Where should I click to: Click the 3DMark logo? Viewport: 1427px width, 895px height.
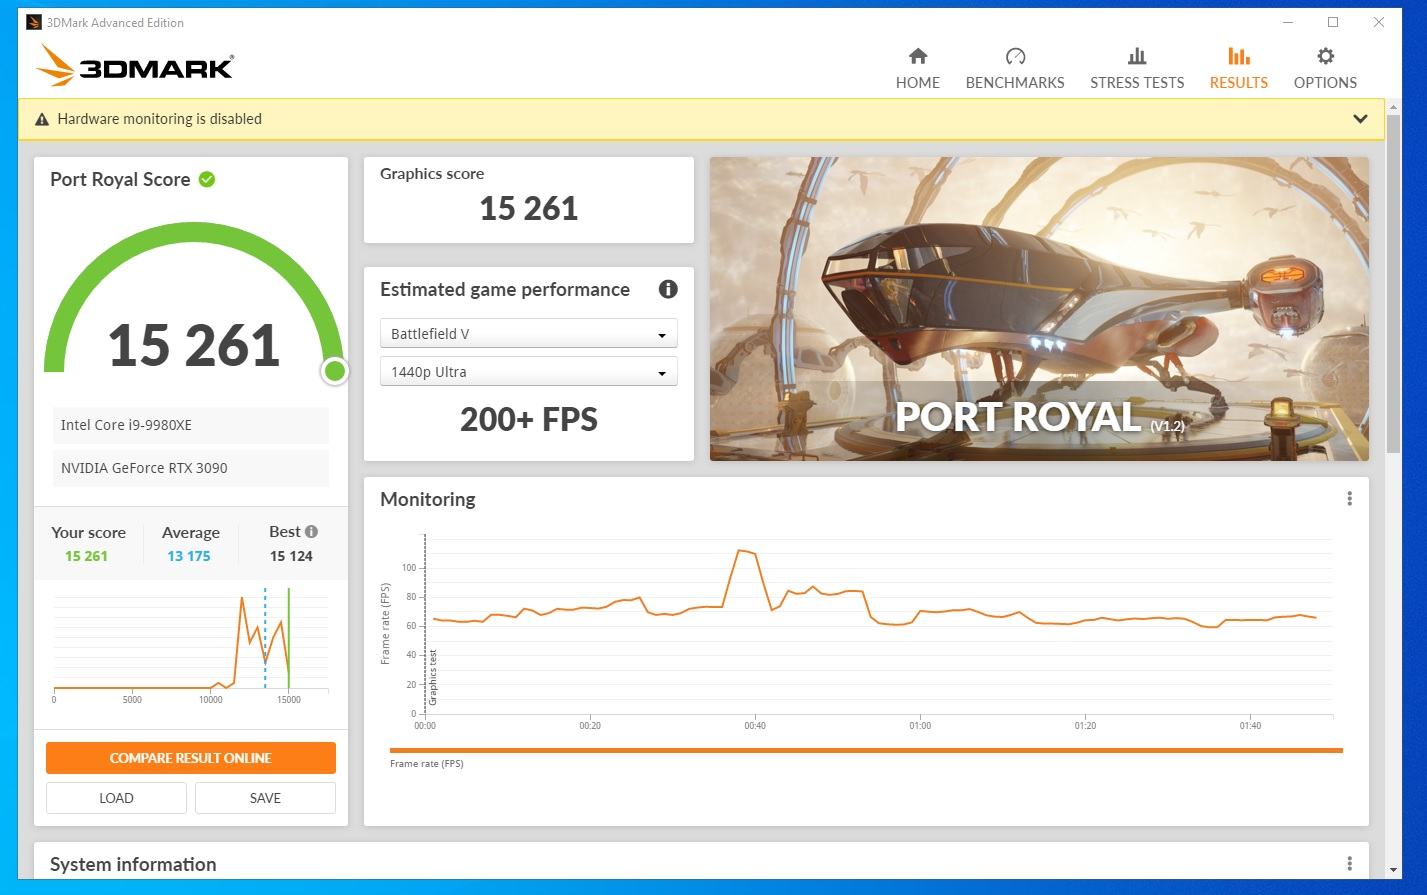(135, 66)
